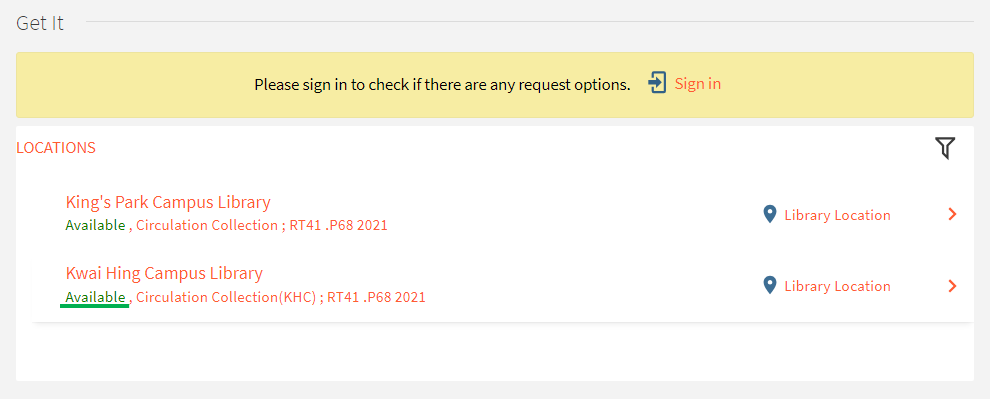
Task: Select Library Location link for Kwai Hing
Action: tap(837, 286)
